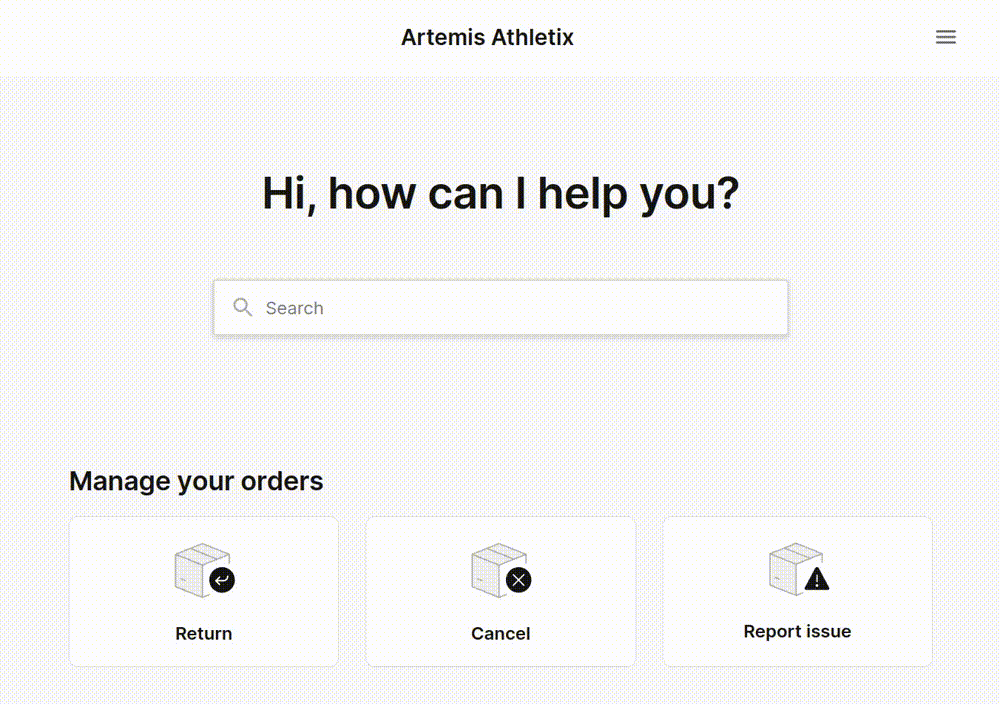Open the Cancel order card
This screenshot has height=704, width=1000.
(501, 591)
